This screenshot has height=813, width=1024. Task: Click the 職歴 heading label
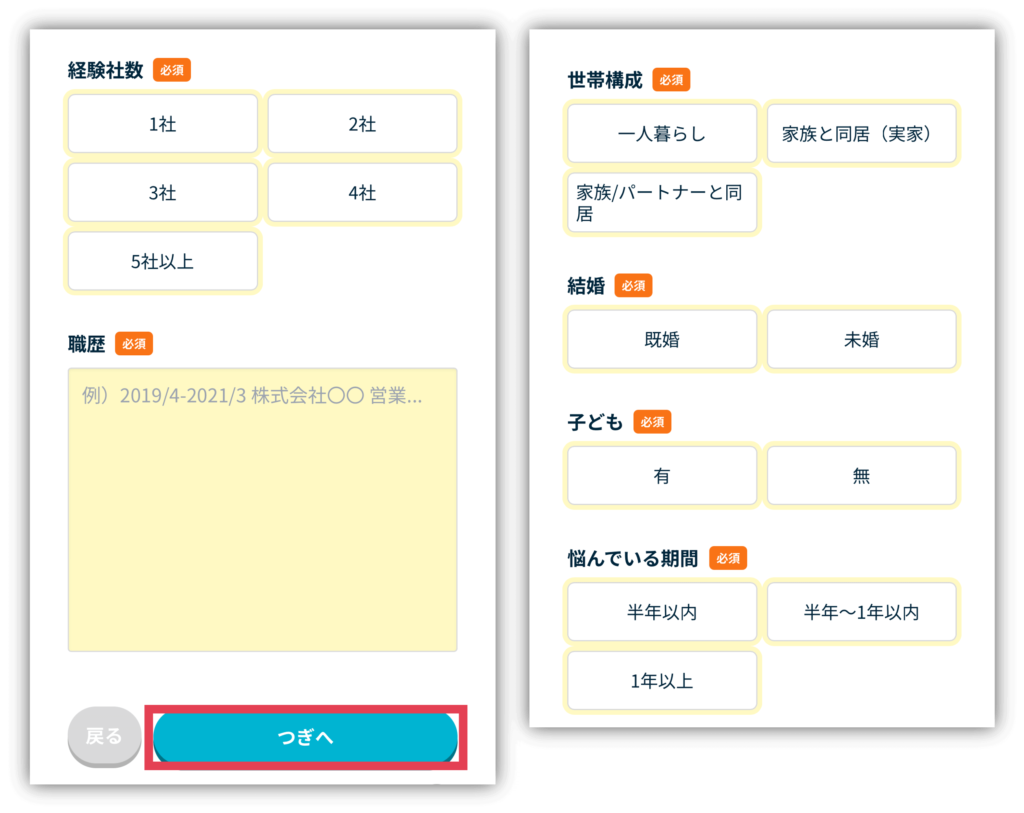click(86, 343)
